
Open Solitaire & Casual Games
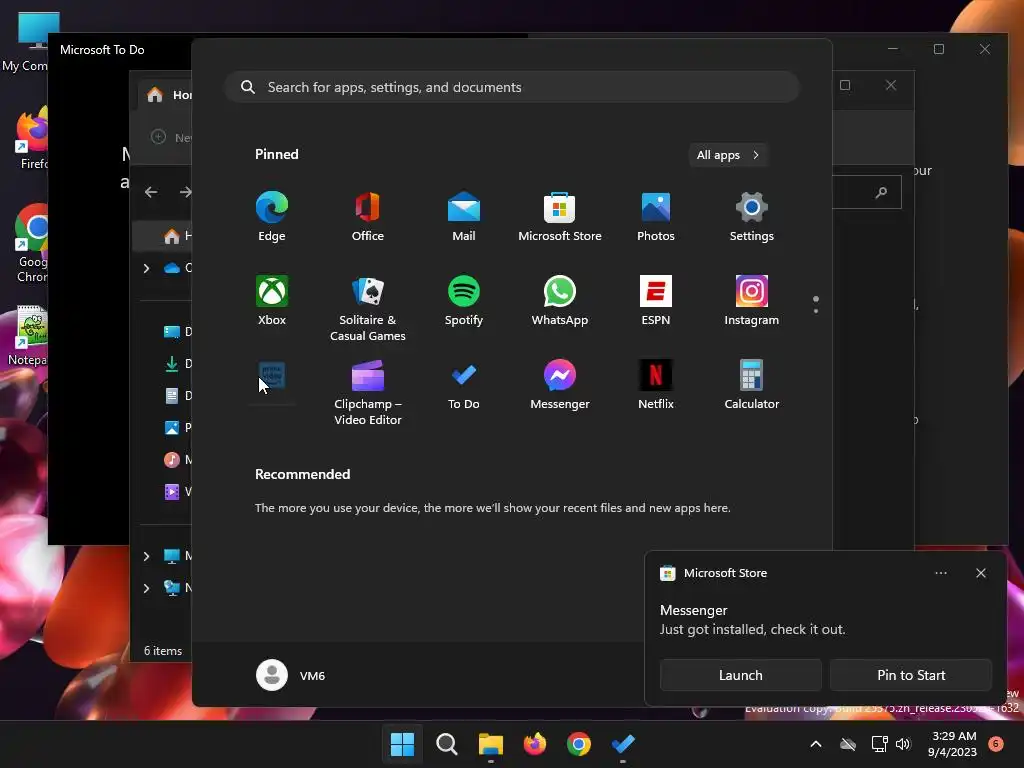pos(368,308)
